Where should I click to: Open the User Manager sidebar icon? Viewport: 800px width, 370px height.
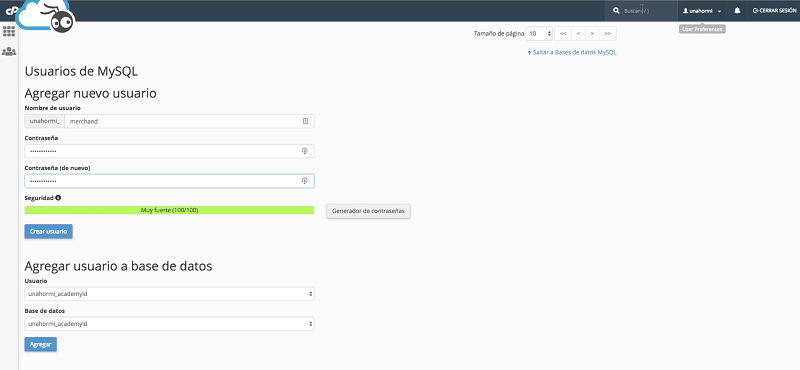[9, 52]
